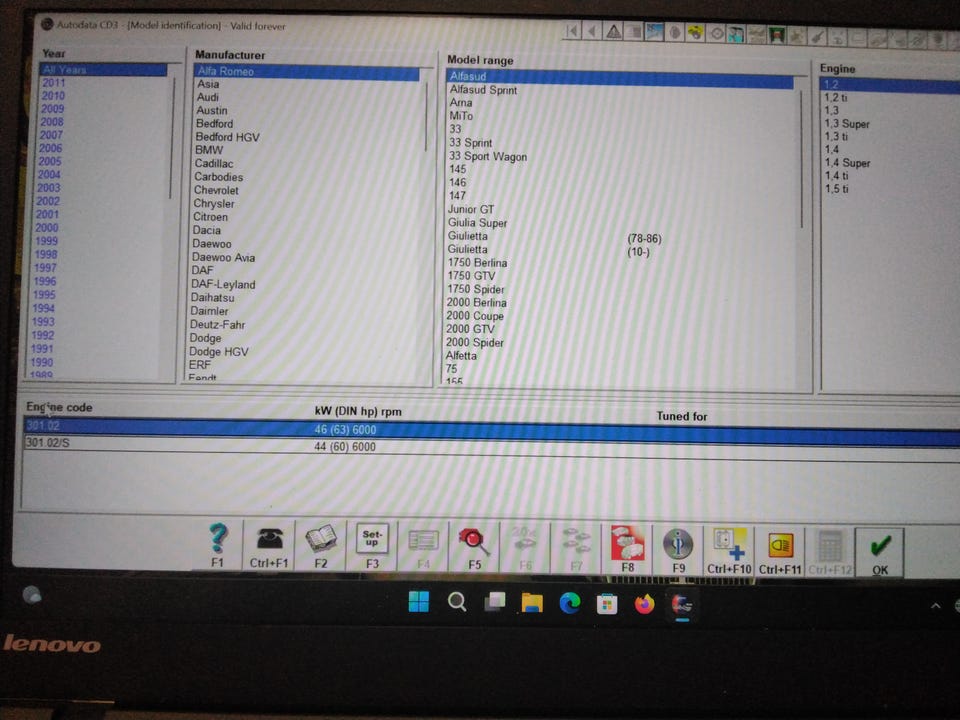The image size is (960, 720).
Task: Choose engine 1,5 ti
Action: [836, 189]
